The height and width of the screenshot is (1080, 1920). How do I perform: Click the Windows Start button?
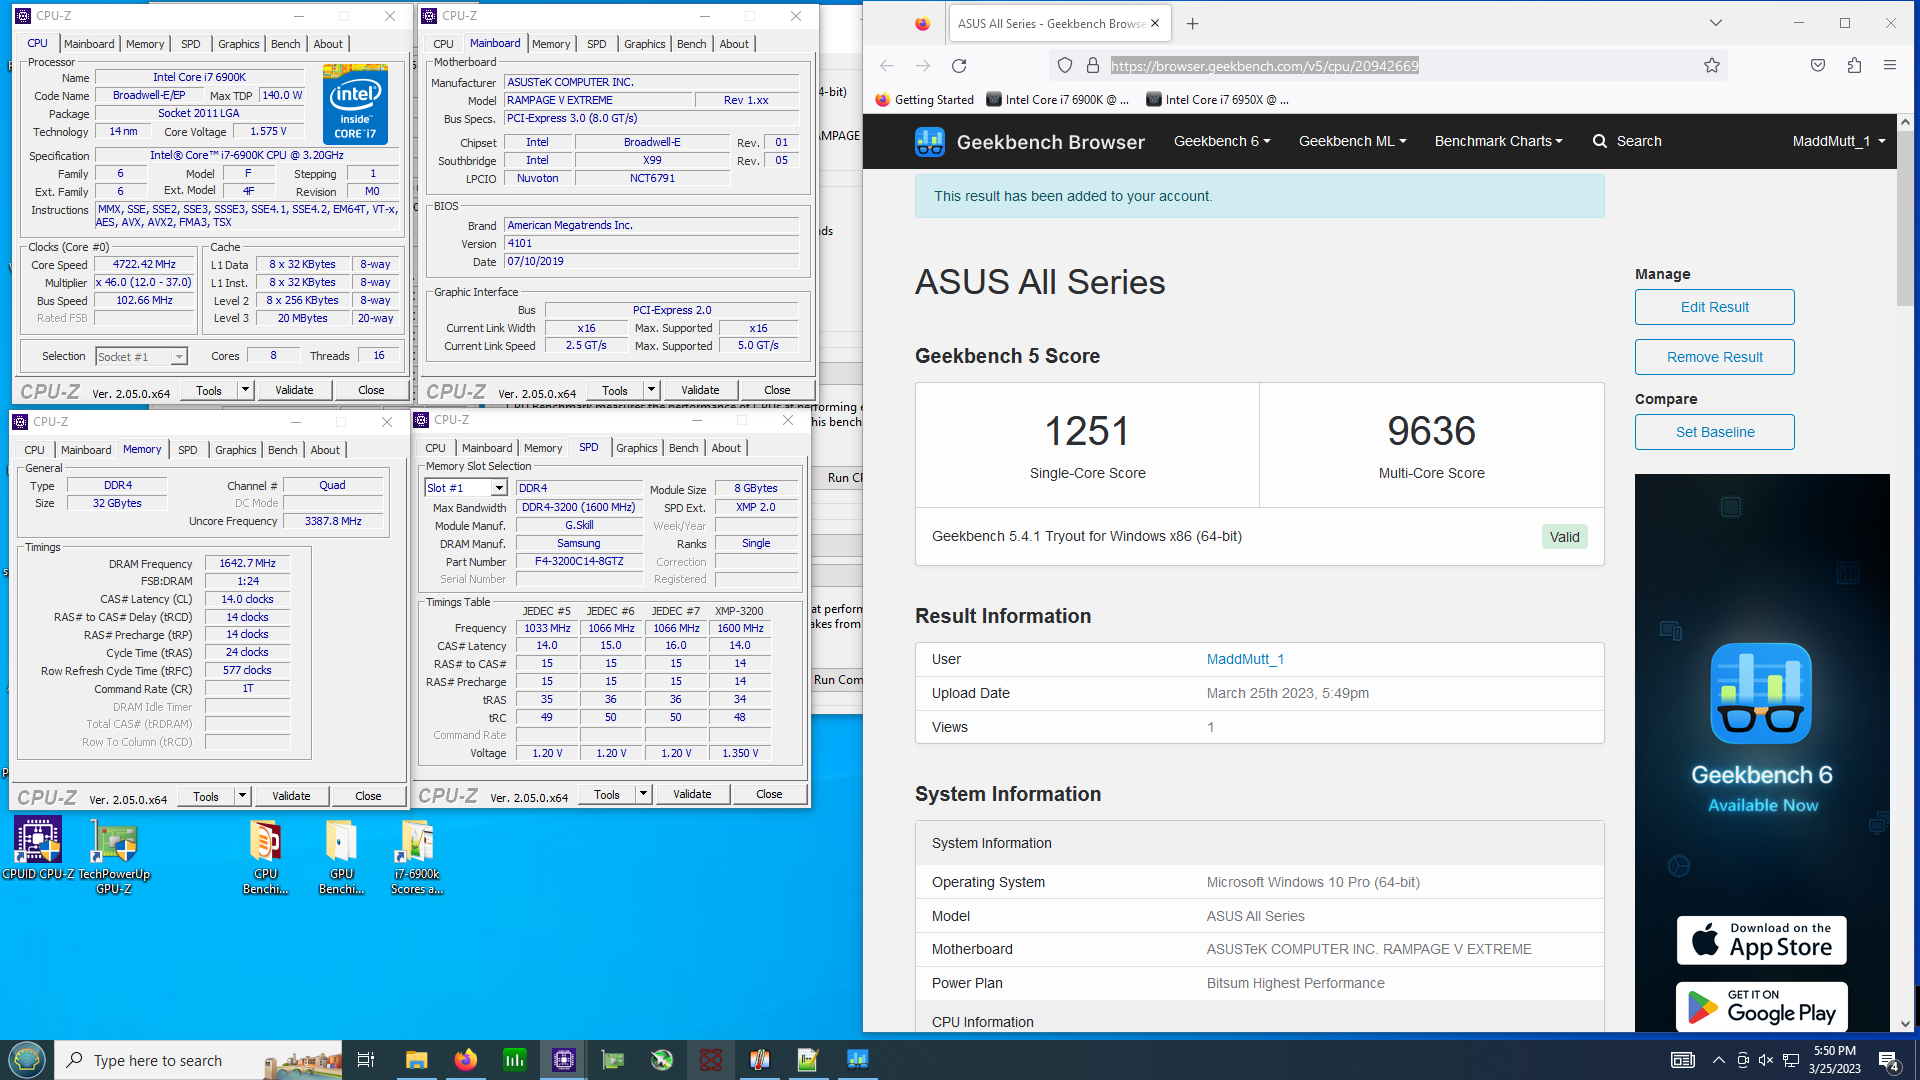pos(27,1060)
